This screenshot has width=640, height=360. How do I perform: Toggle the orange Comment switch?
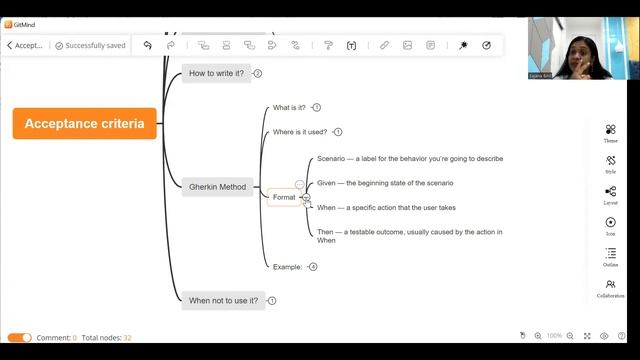(20, 338)
